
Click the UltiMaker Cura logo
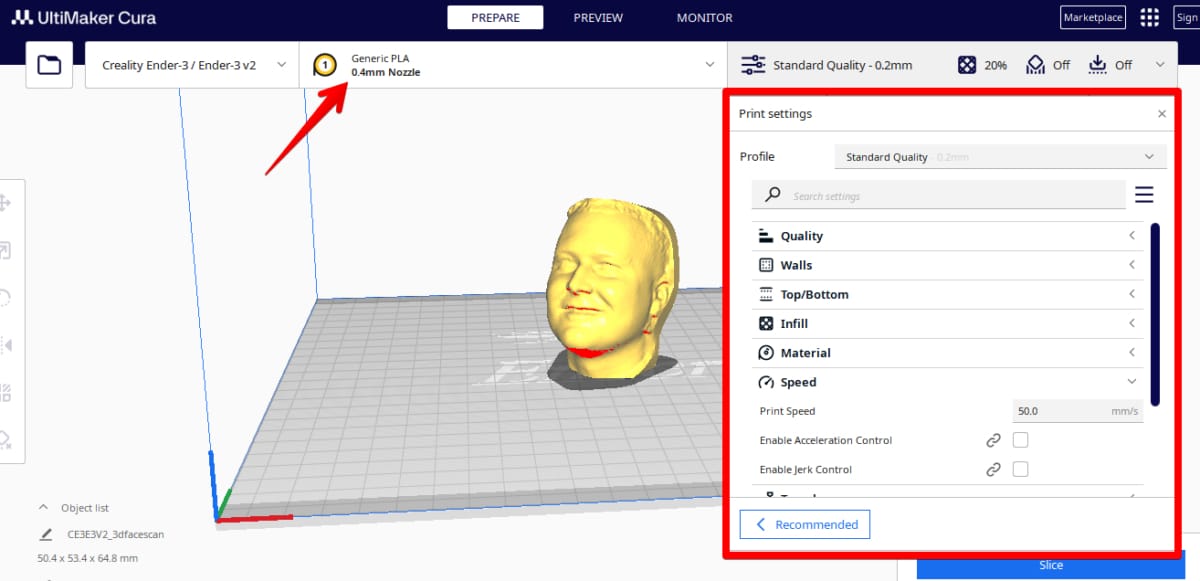click(x=84, y=17)
